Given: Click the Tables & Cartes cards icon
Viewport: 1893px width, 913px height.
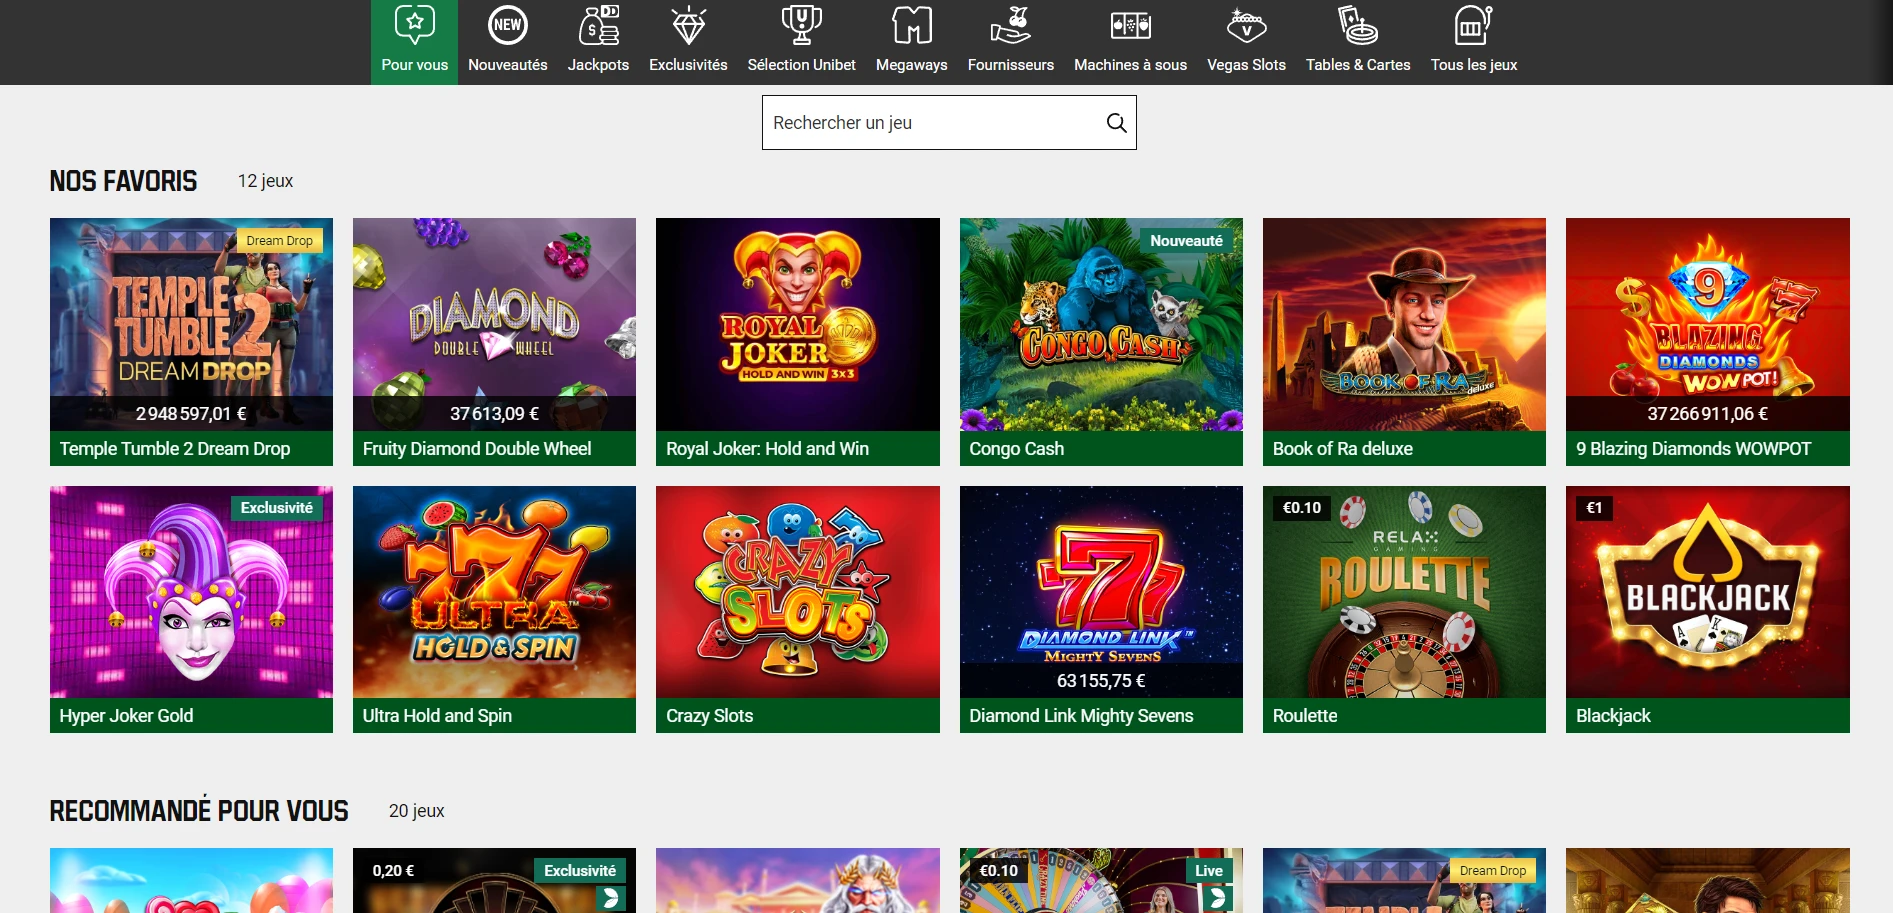Looking at the screenshot, I should (1358, 25).
